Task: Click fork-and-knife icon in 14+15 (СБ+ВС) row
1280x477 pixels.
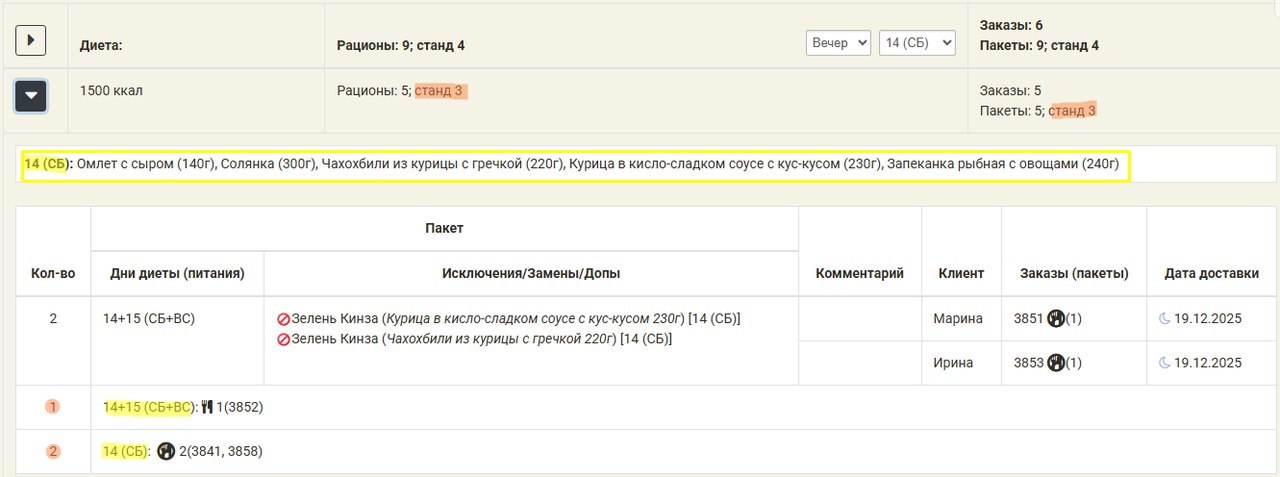Action: pyautogui.click(x=208, y=407)
